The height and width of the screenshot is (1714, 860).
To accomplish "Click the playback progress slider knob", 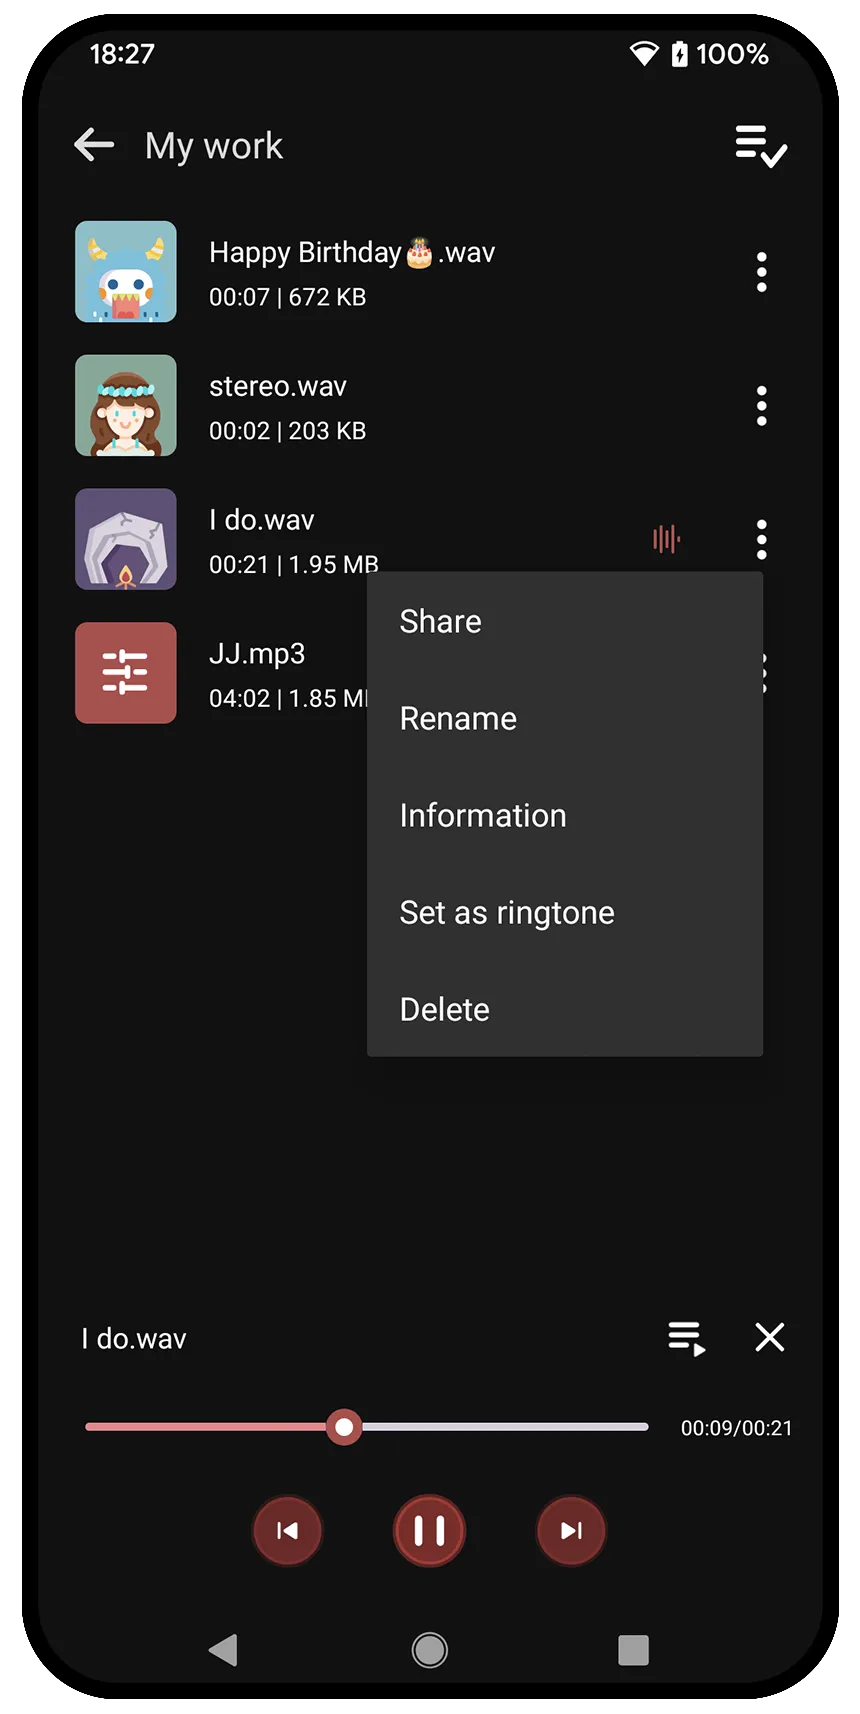I will [344, 1427].
